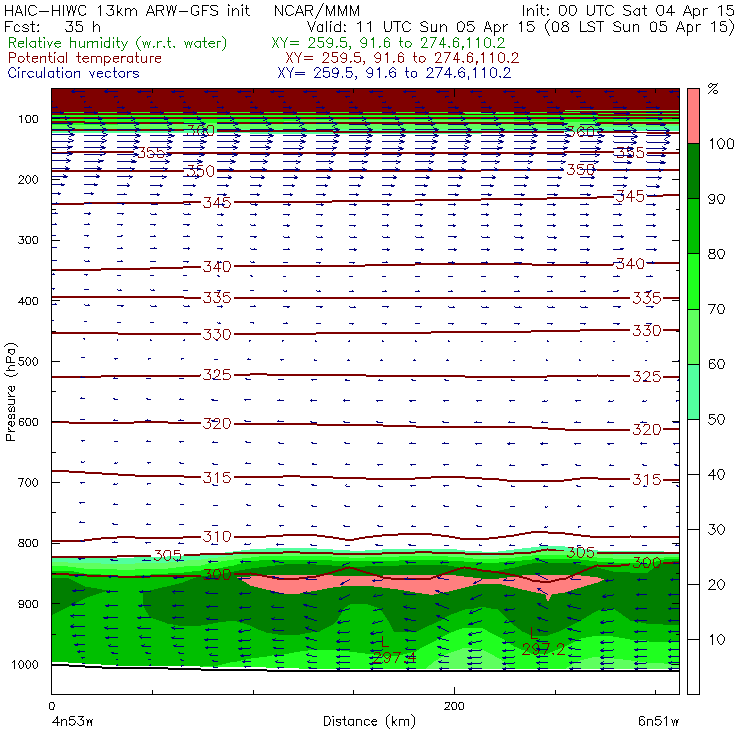This screenshot has height=740, width=740.
Task: Click the '10' colorbar scale label
Action: (x=716, y=639)
